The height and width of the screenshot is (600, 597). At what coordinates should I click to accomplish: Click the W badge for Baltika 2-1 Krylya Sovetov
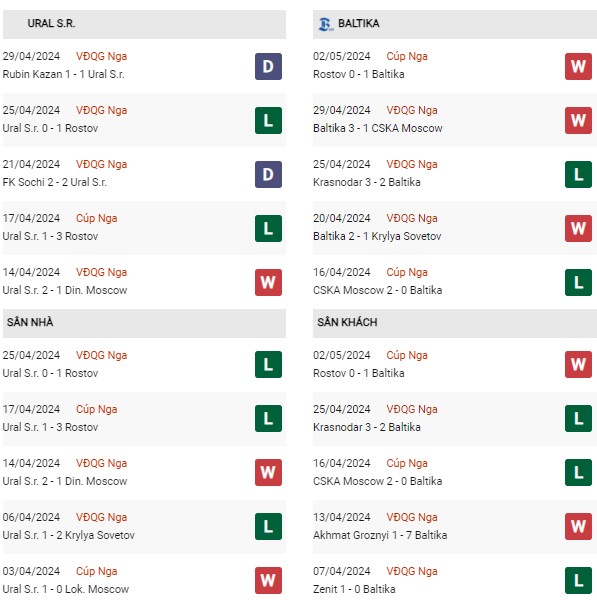click(578, 228)
